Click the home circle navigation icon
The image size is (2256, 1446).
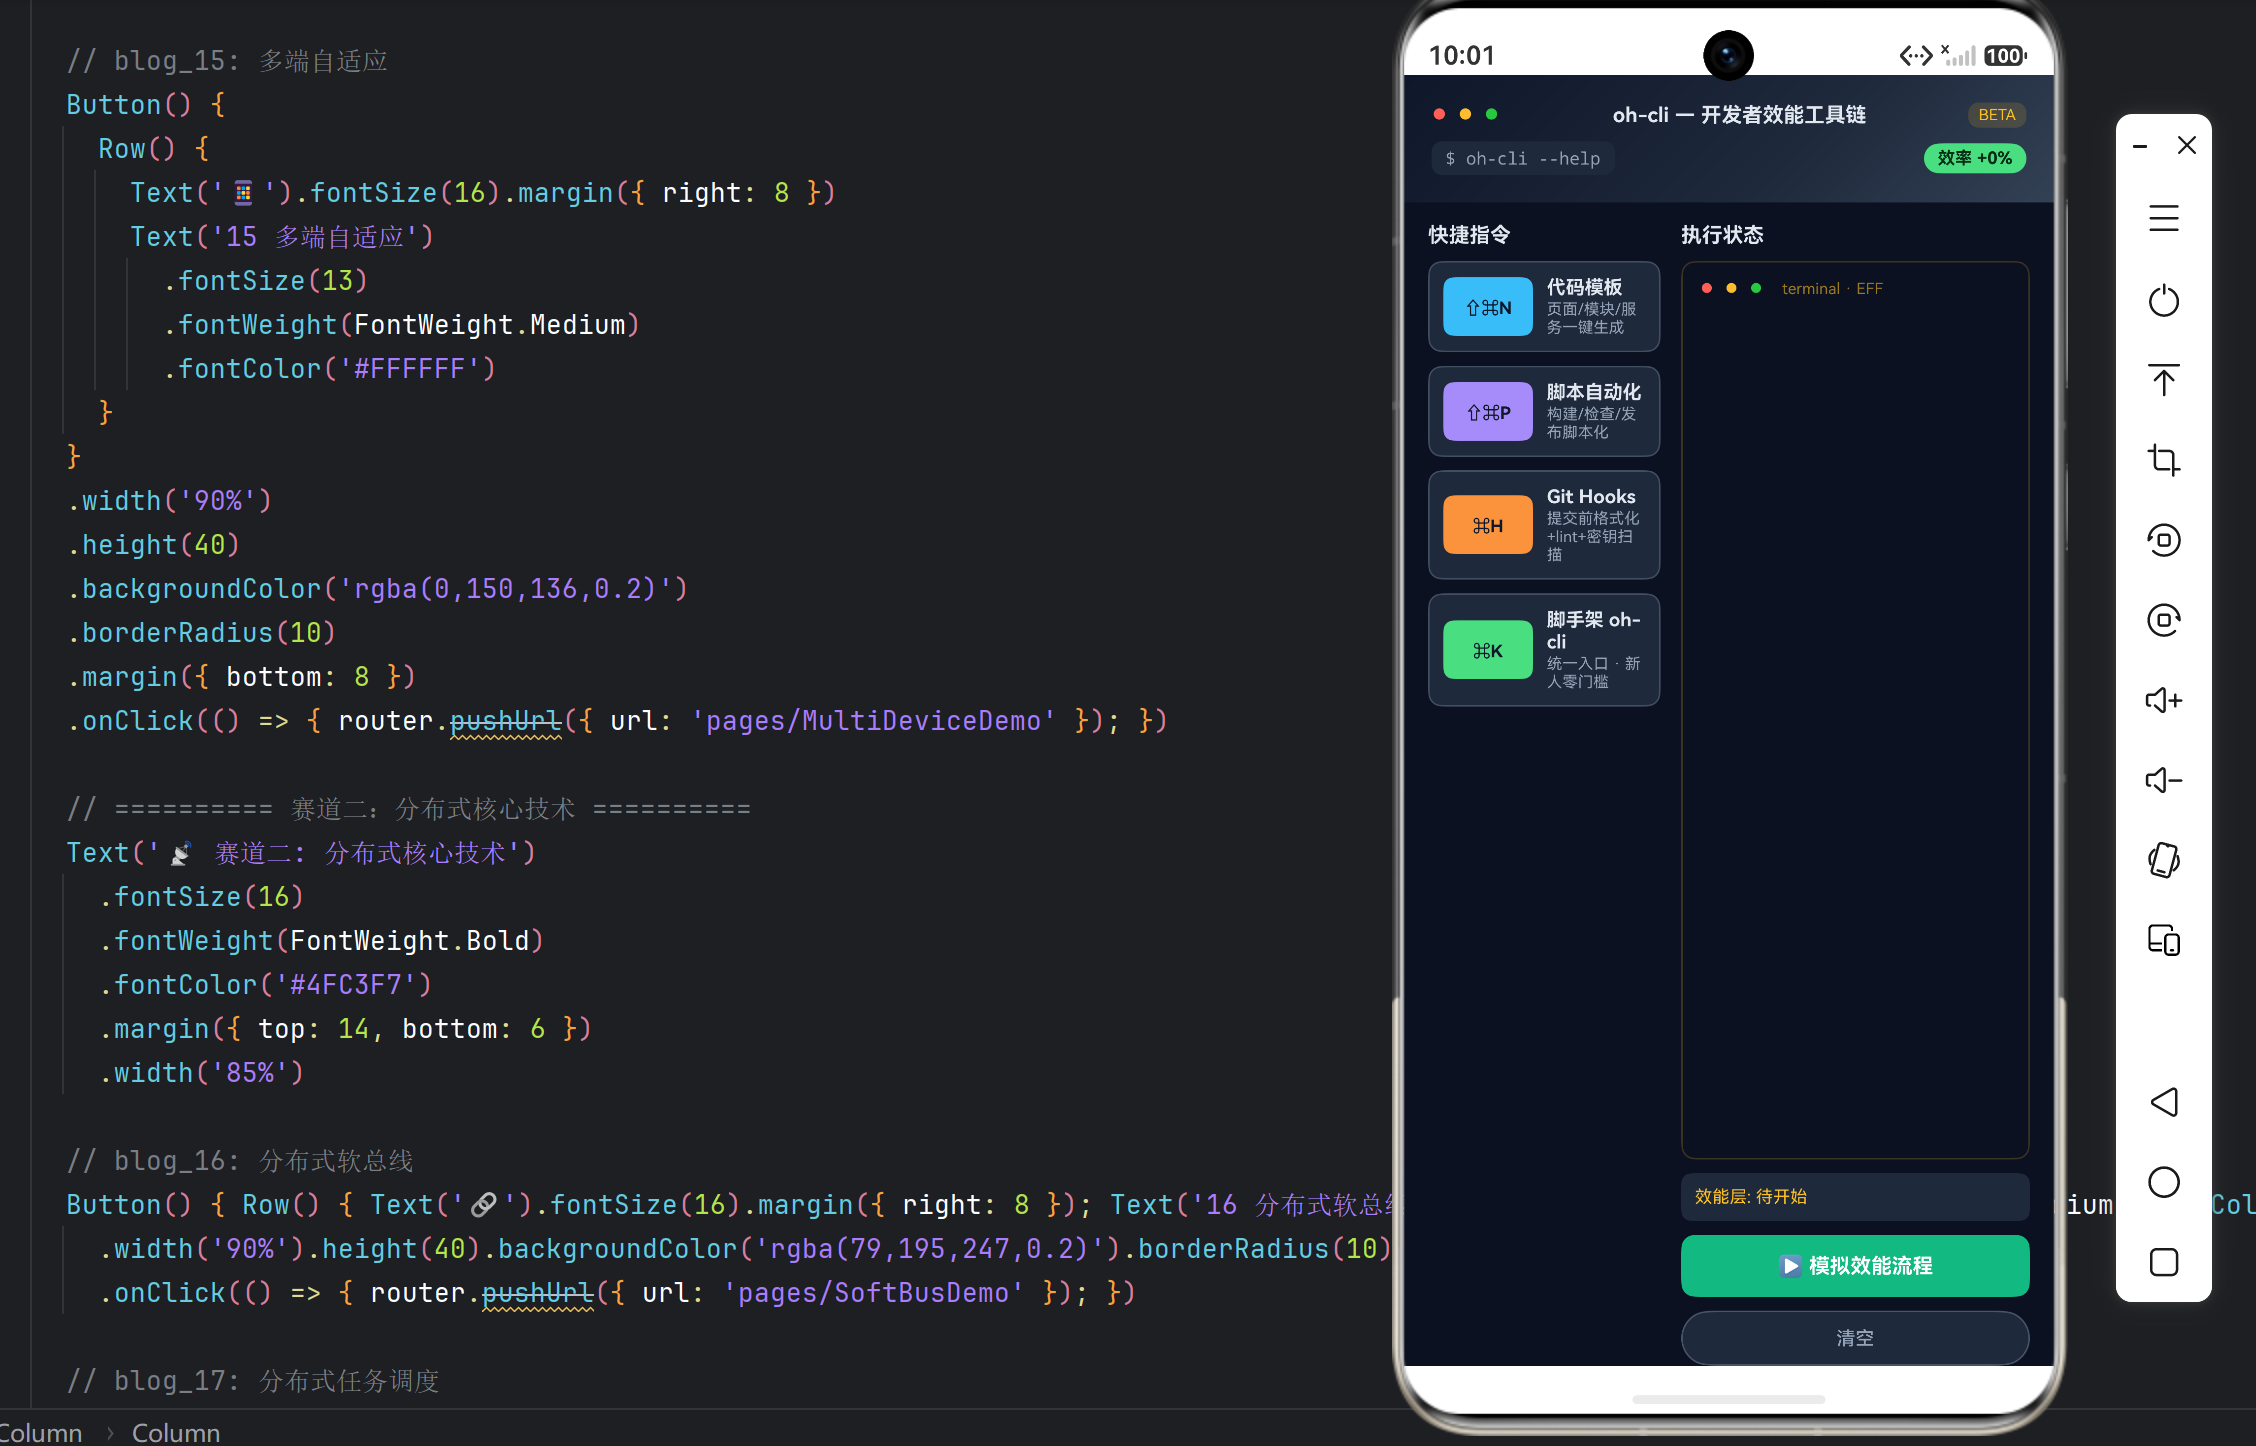point(2163,1182)
